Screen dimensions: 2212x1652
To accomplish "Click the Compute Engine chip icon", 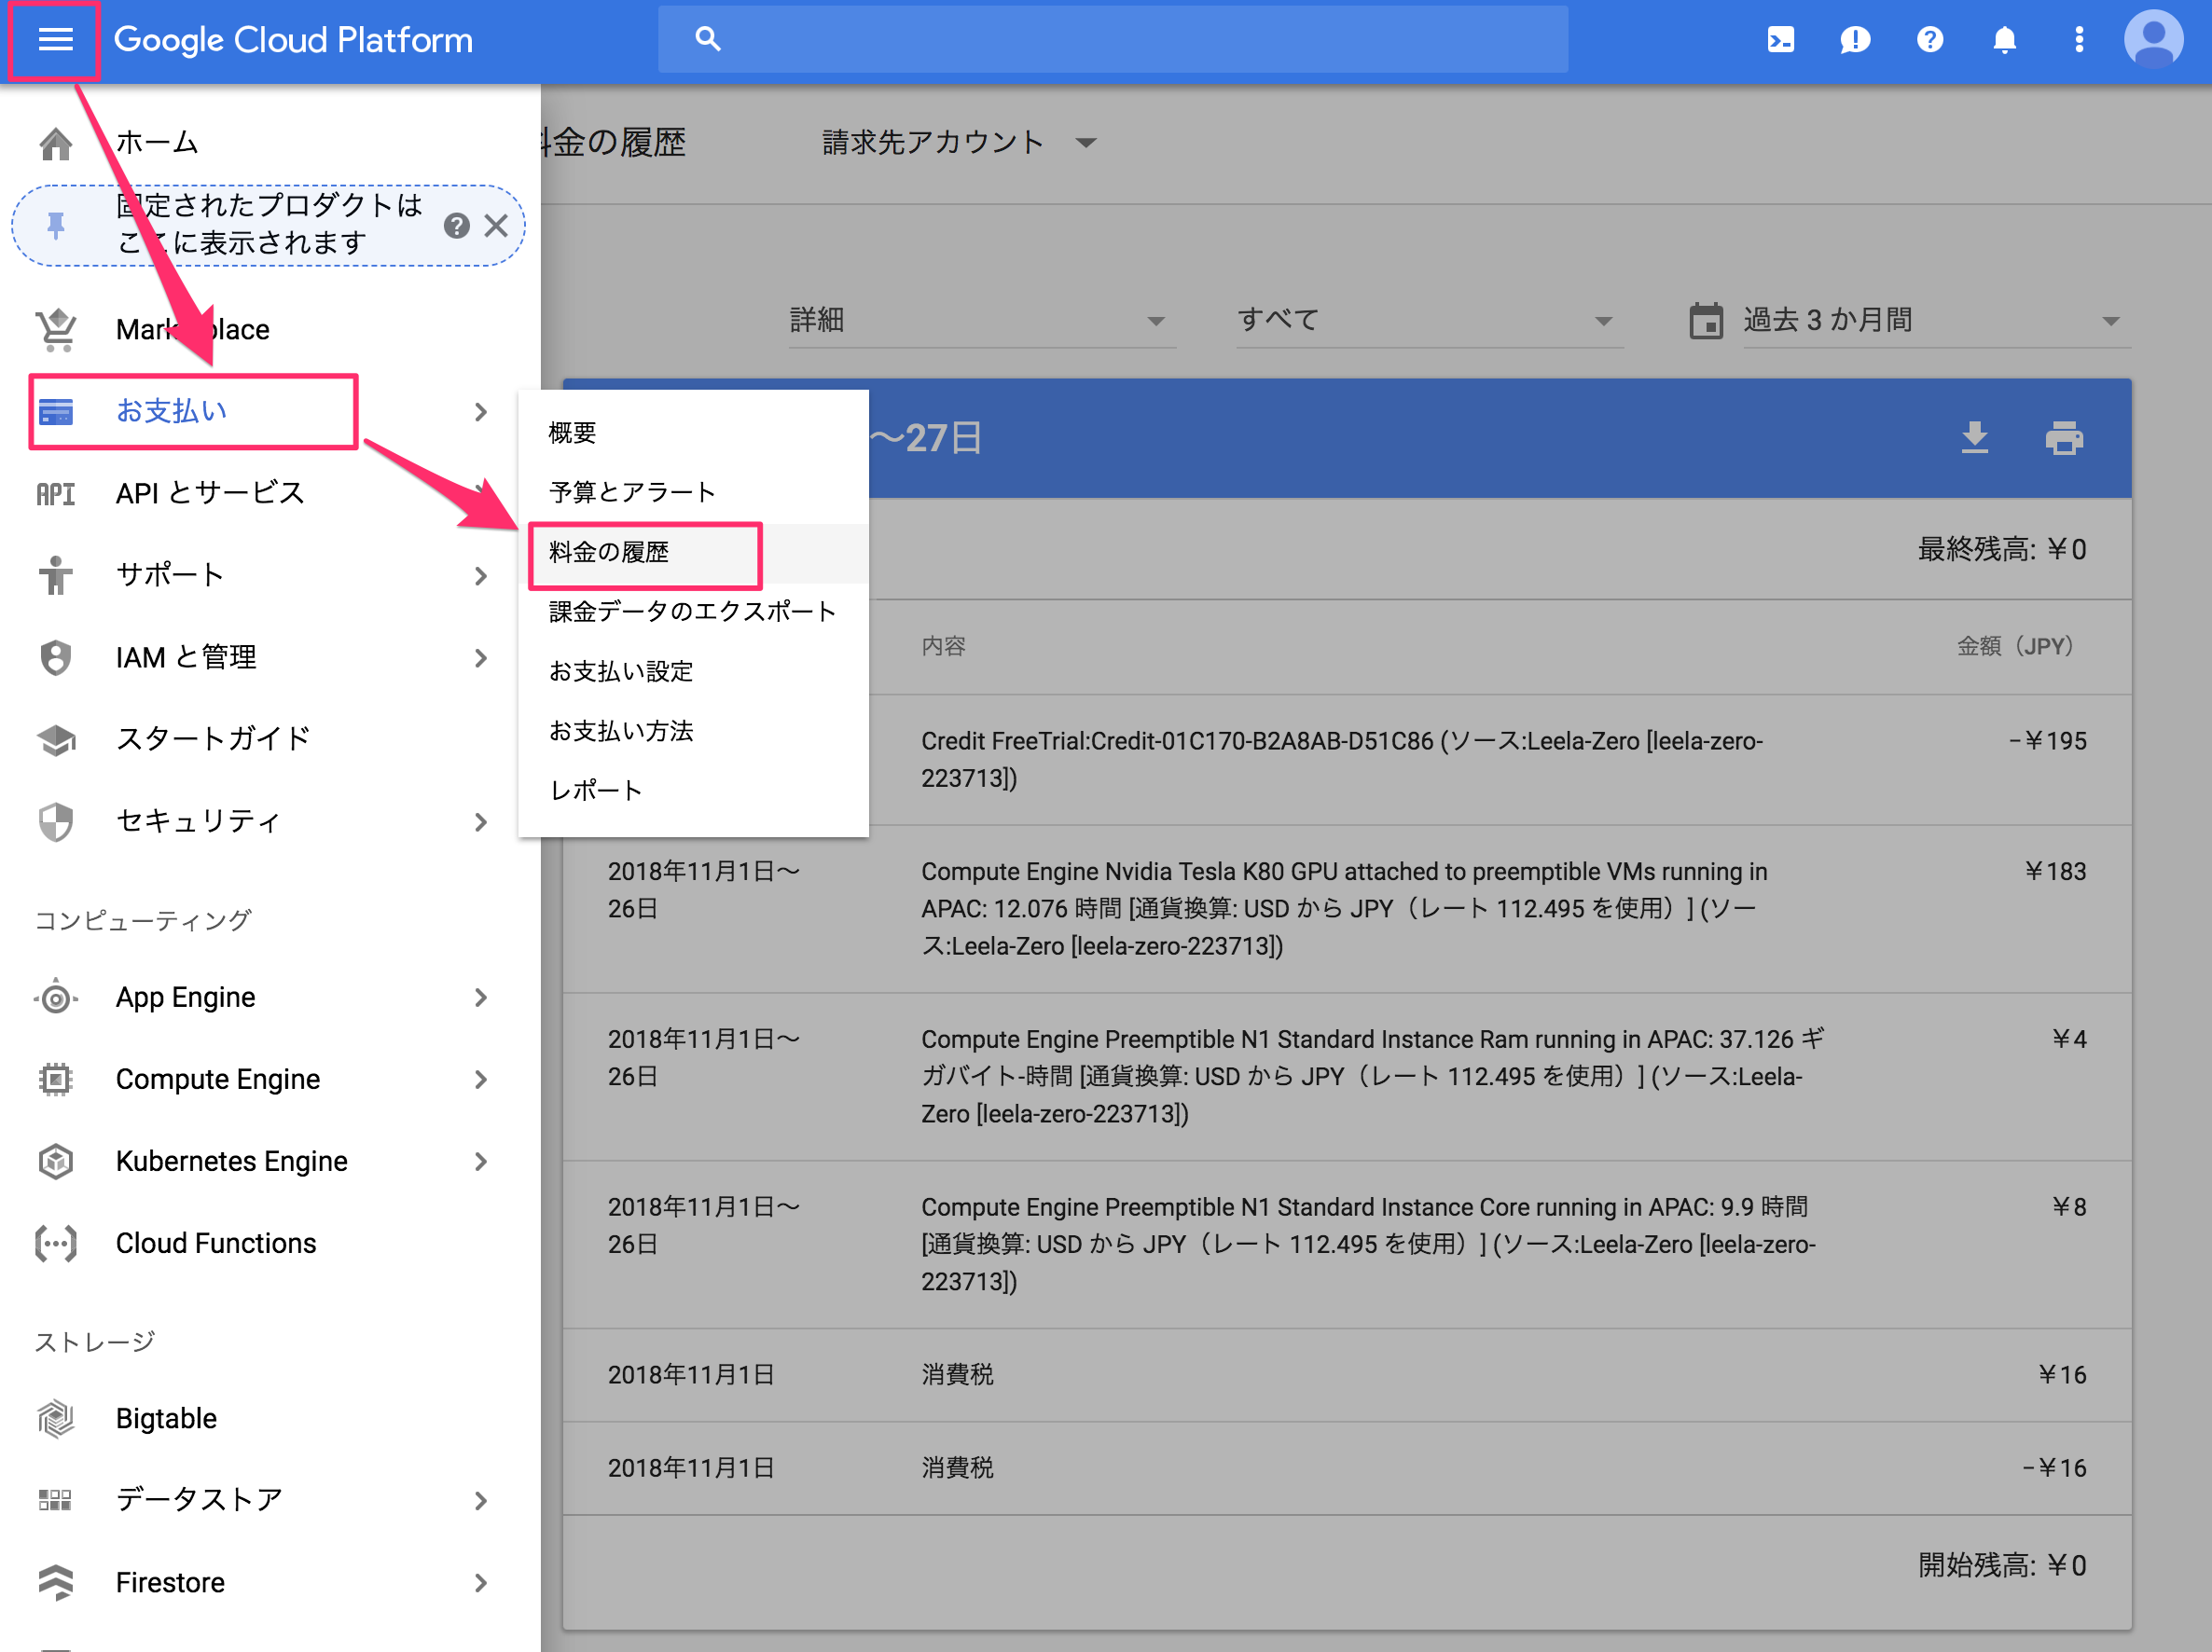I will 56,1079.
